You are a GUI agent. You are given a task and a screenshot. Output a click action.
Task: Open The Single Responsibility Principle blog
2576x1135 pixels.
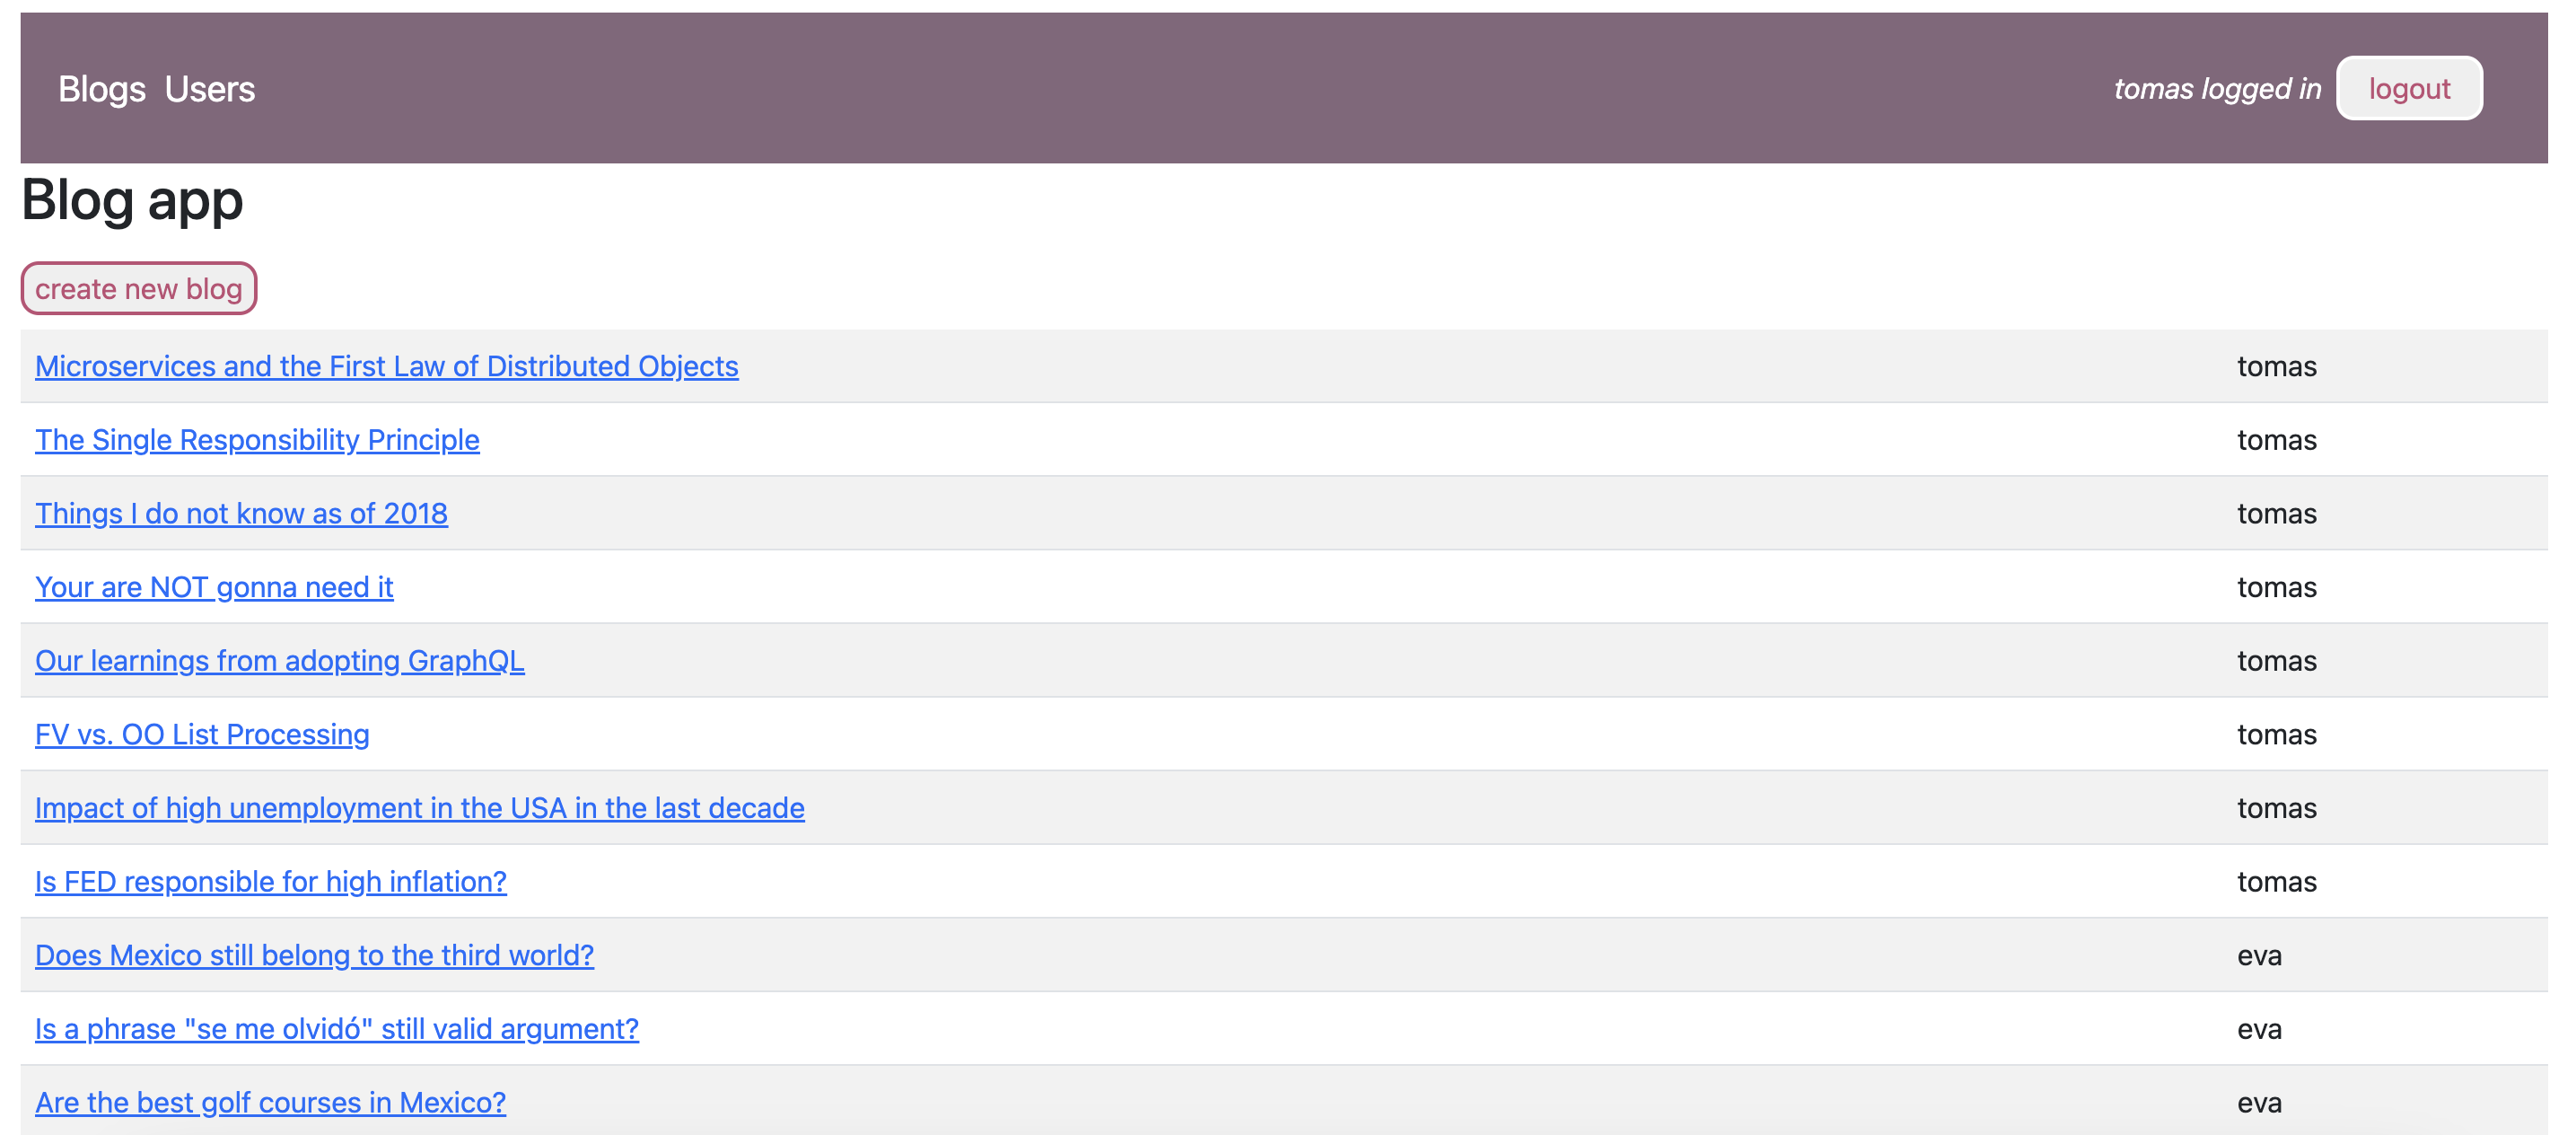pos(257,440)
